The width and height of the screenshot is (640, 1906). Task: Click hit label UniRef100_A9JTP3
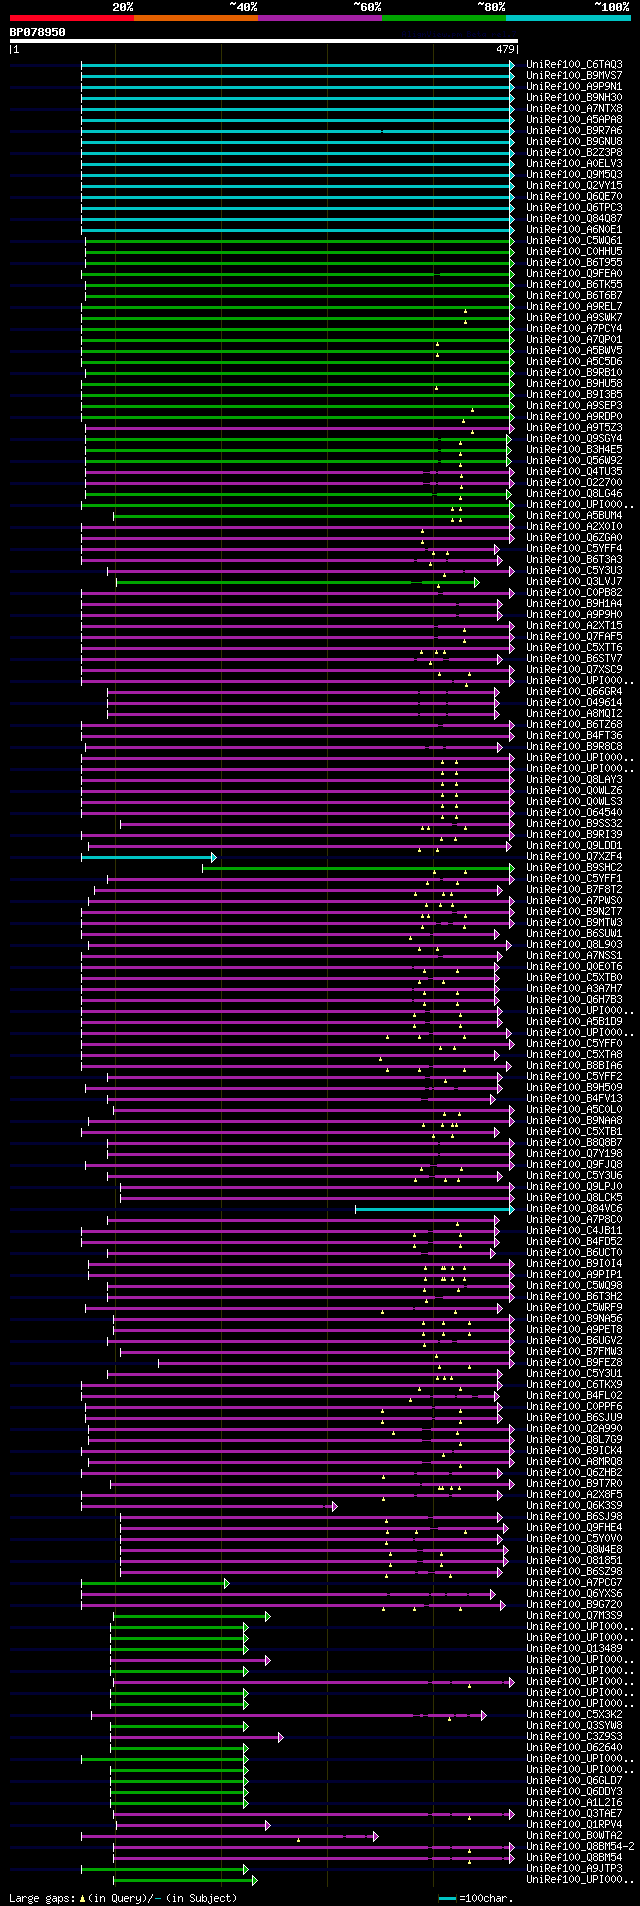574,1869
